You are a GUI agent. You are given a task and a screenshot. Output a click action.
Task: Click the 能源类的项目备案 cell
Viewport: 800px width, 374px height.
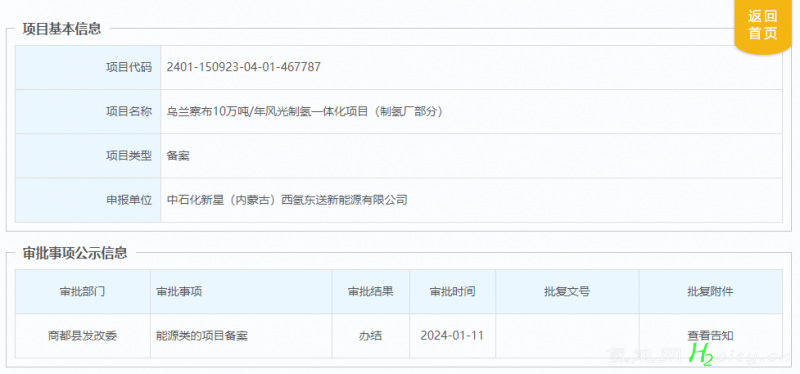point(241,336)
